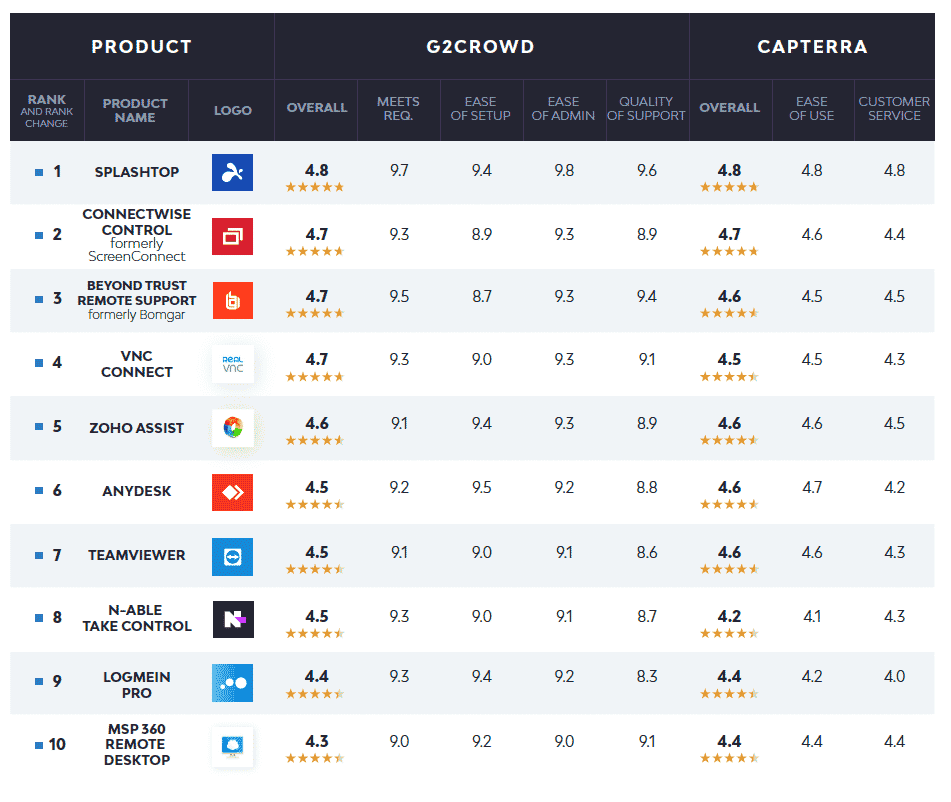951x802 pixels.
Task: Select LogMeIn Pro's Capterra star rating
Action: point(729,693)
